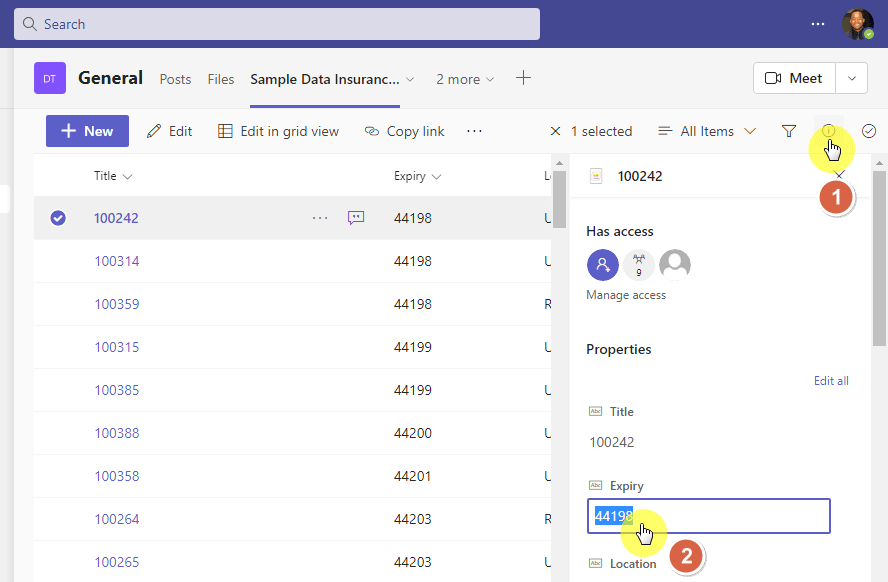Viewport: 888px width, 582px height.
Task: Open item 100359
Action: tap(117, 304)
